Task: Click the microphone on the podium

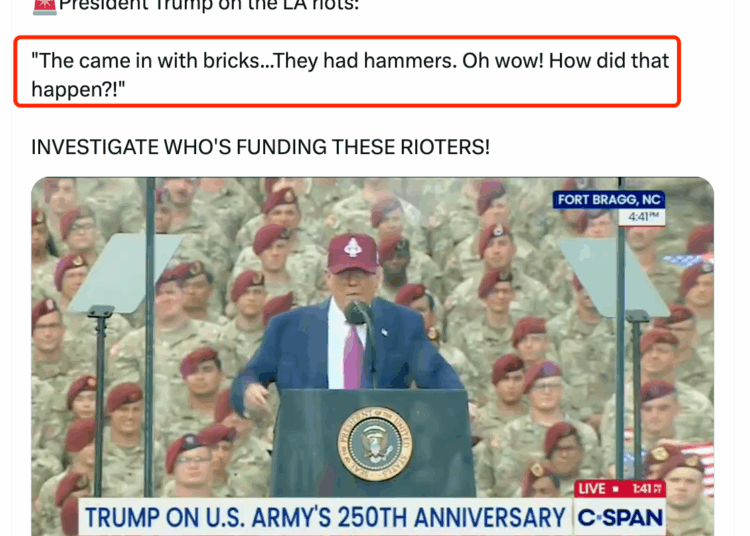Action: tap(356, 312)
